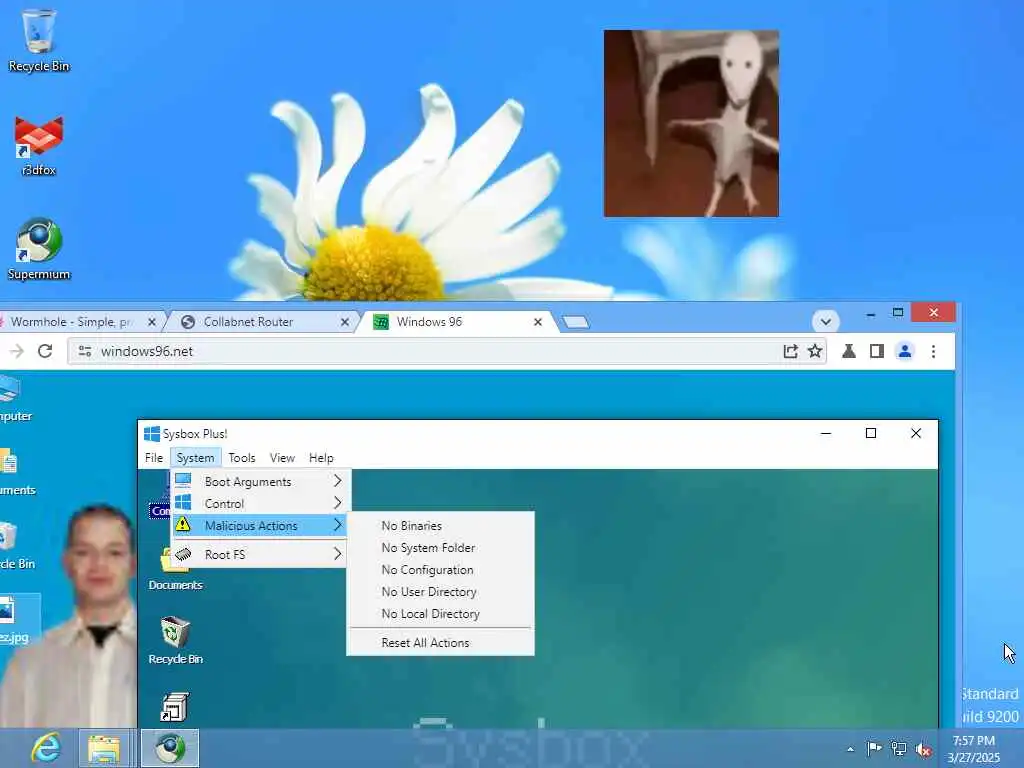Viewport: 1024px width, 768px height.
Task: Minimize the Sysbox Plus window
Action: [x=825, y=433]
